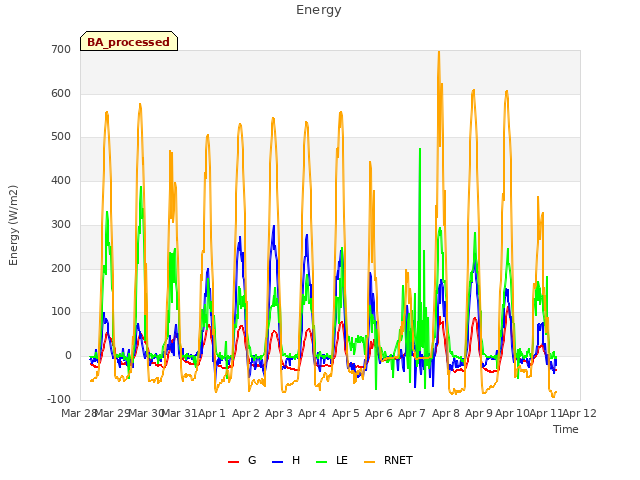
Task: Click the 300 y-axis tick label
Action: tap(61, 224)
